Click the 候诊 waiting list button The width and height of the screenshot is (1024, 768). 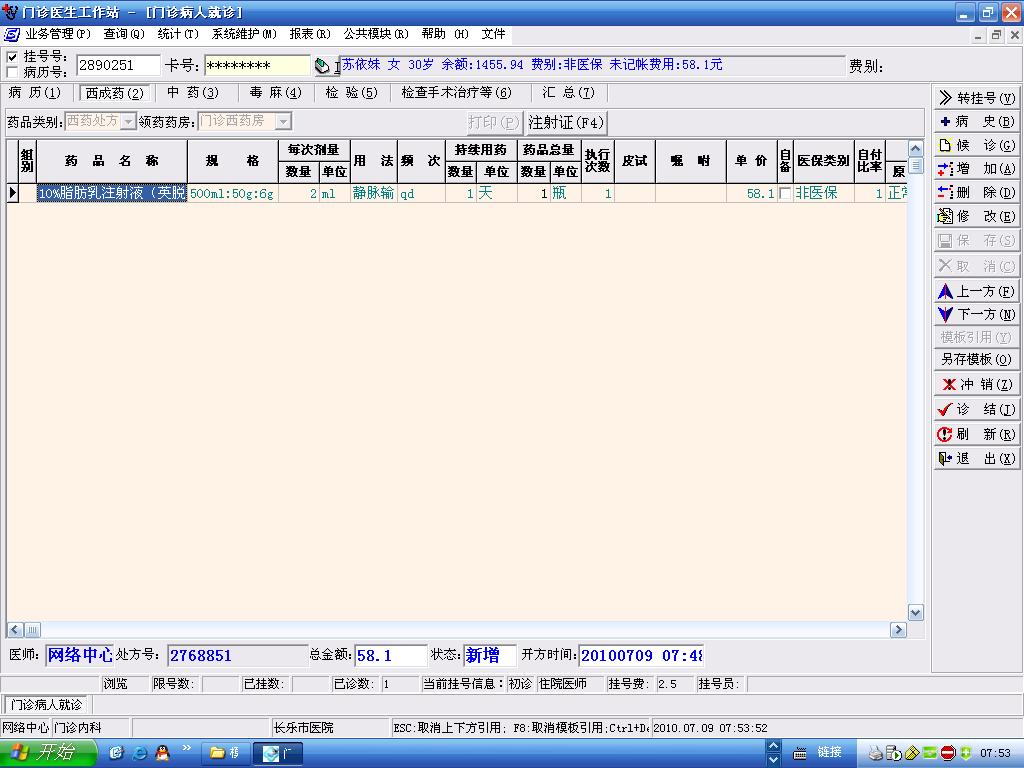(976, 145)
